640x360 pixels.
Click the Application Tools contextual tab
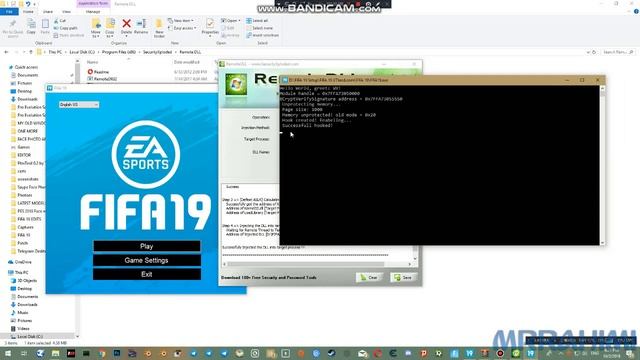[x=93, y=4]
